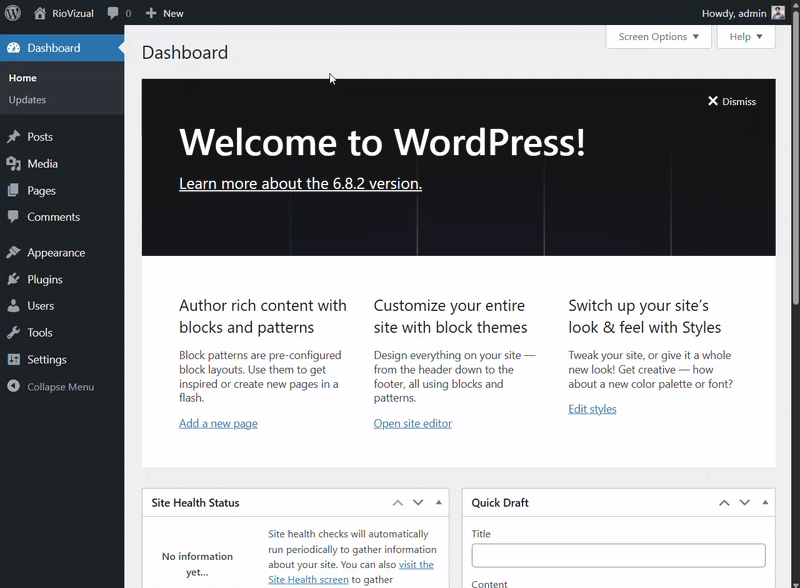Click the Media camera icon
The width and height of the screenshot is (800, 588).
(14, 163)
